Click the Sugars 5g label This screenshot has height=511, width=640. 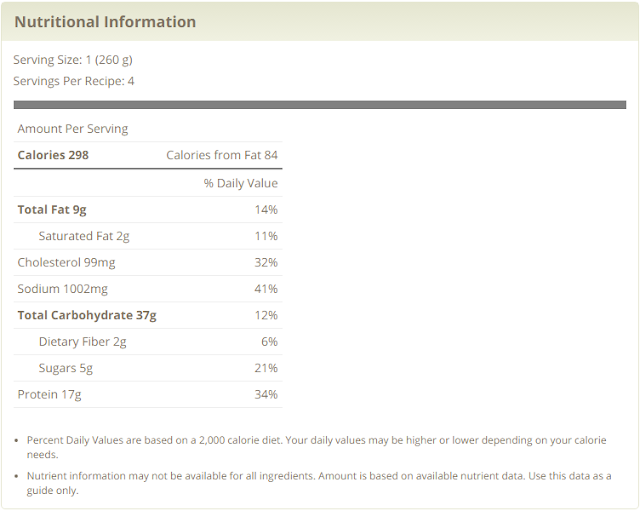66,368
